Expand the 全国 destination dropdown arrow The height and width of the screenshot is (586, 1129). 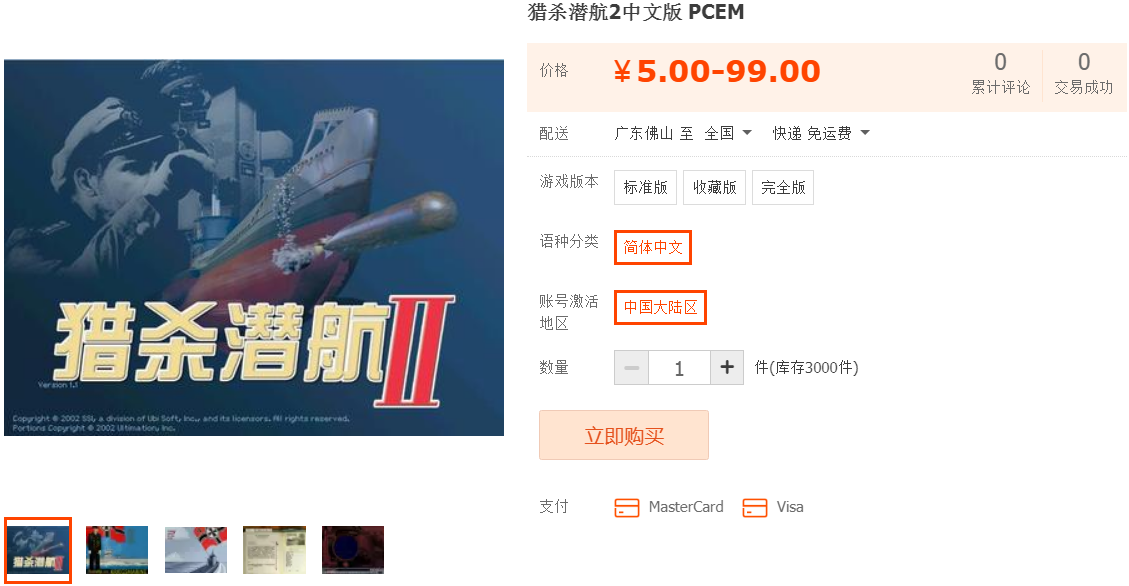coord(747,132)
